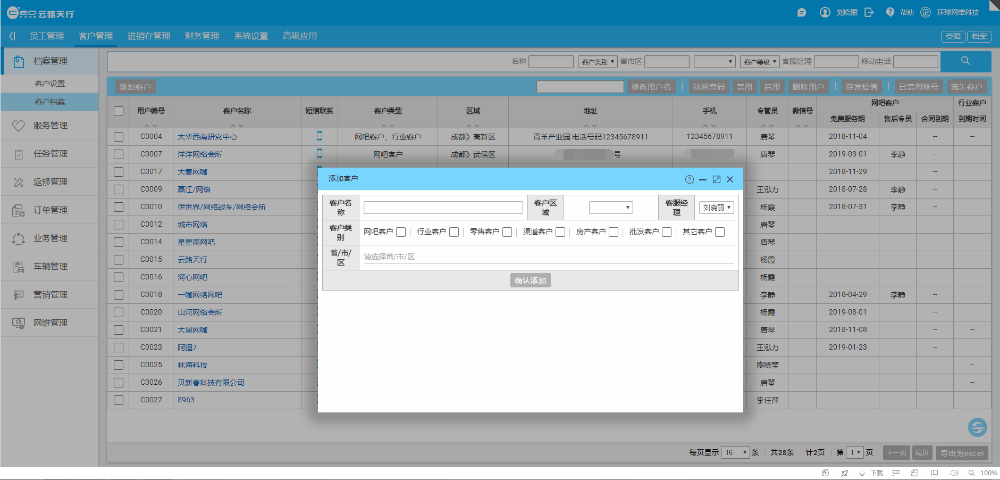Click the SMS phone icon in row C0007
The image size is (1000, 480).
320,154
